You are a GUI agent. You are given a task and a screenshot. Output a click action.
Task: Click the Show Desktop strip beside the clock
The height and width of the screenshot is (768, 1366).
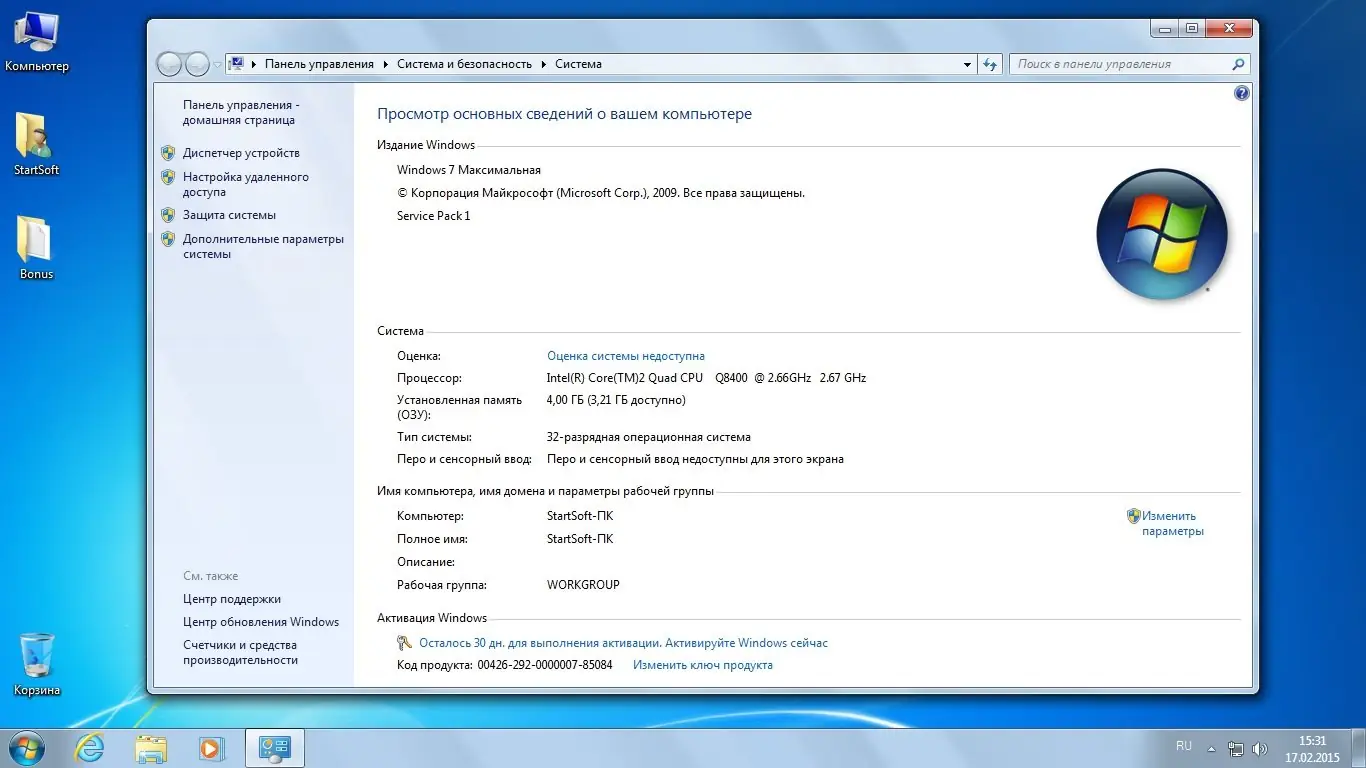[1359, 748]
